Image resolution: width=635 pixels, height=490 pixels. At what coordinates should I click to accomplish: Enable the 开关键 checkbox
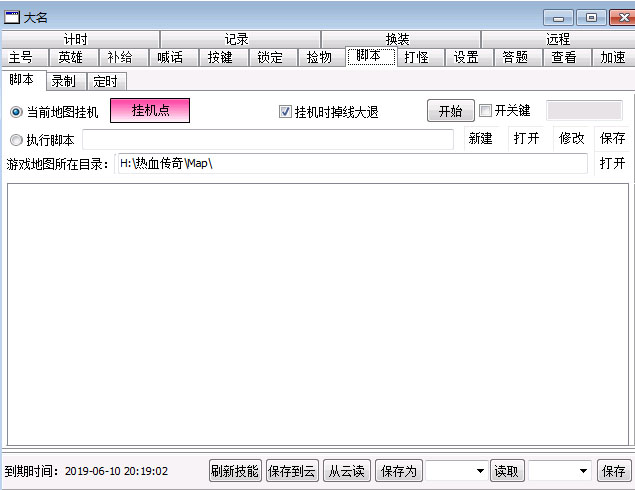tap(505, 110)
